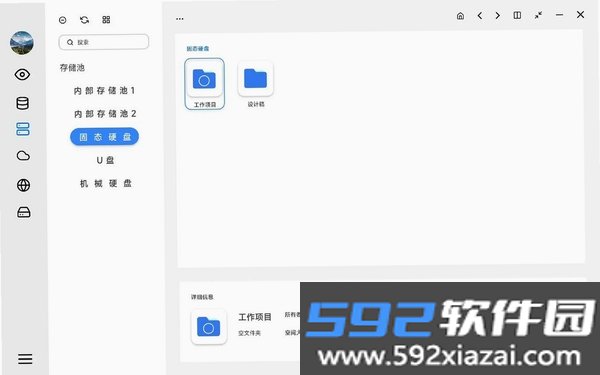Image resolution: width=600 pixels, height=375 pixels.
Task: Open the hamburger menu at sidebar bottom
Action: 25,359
